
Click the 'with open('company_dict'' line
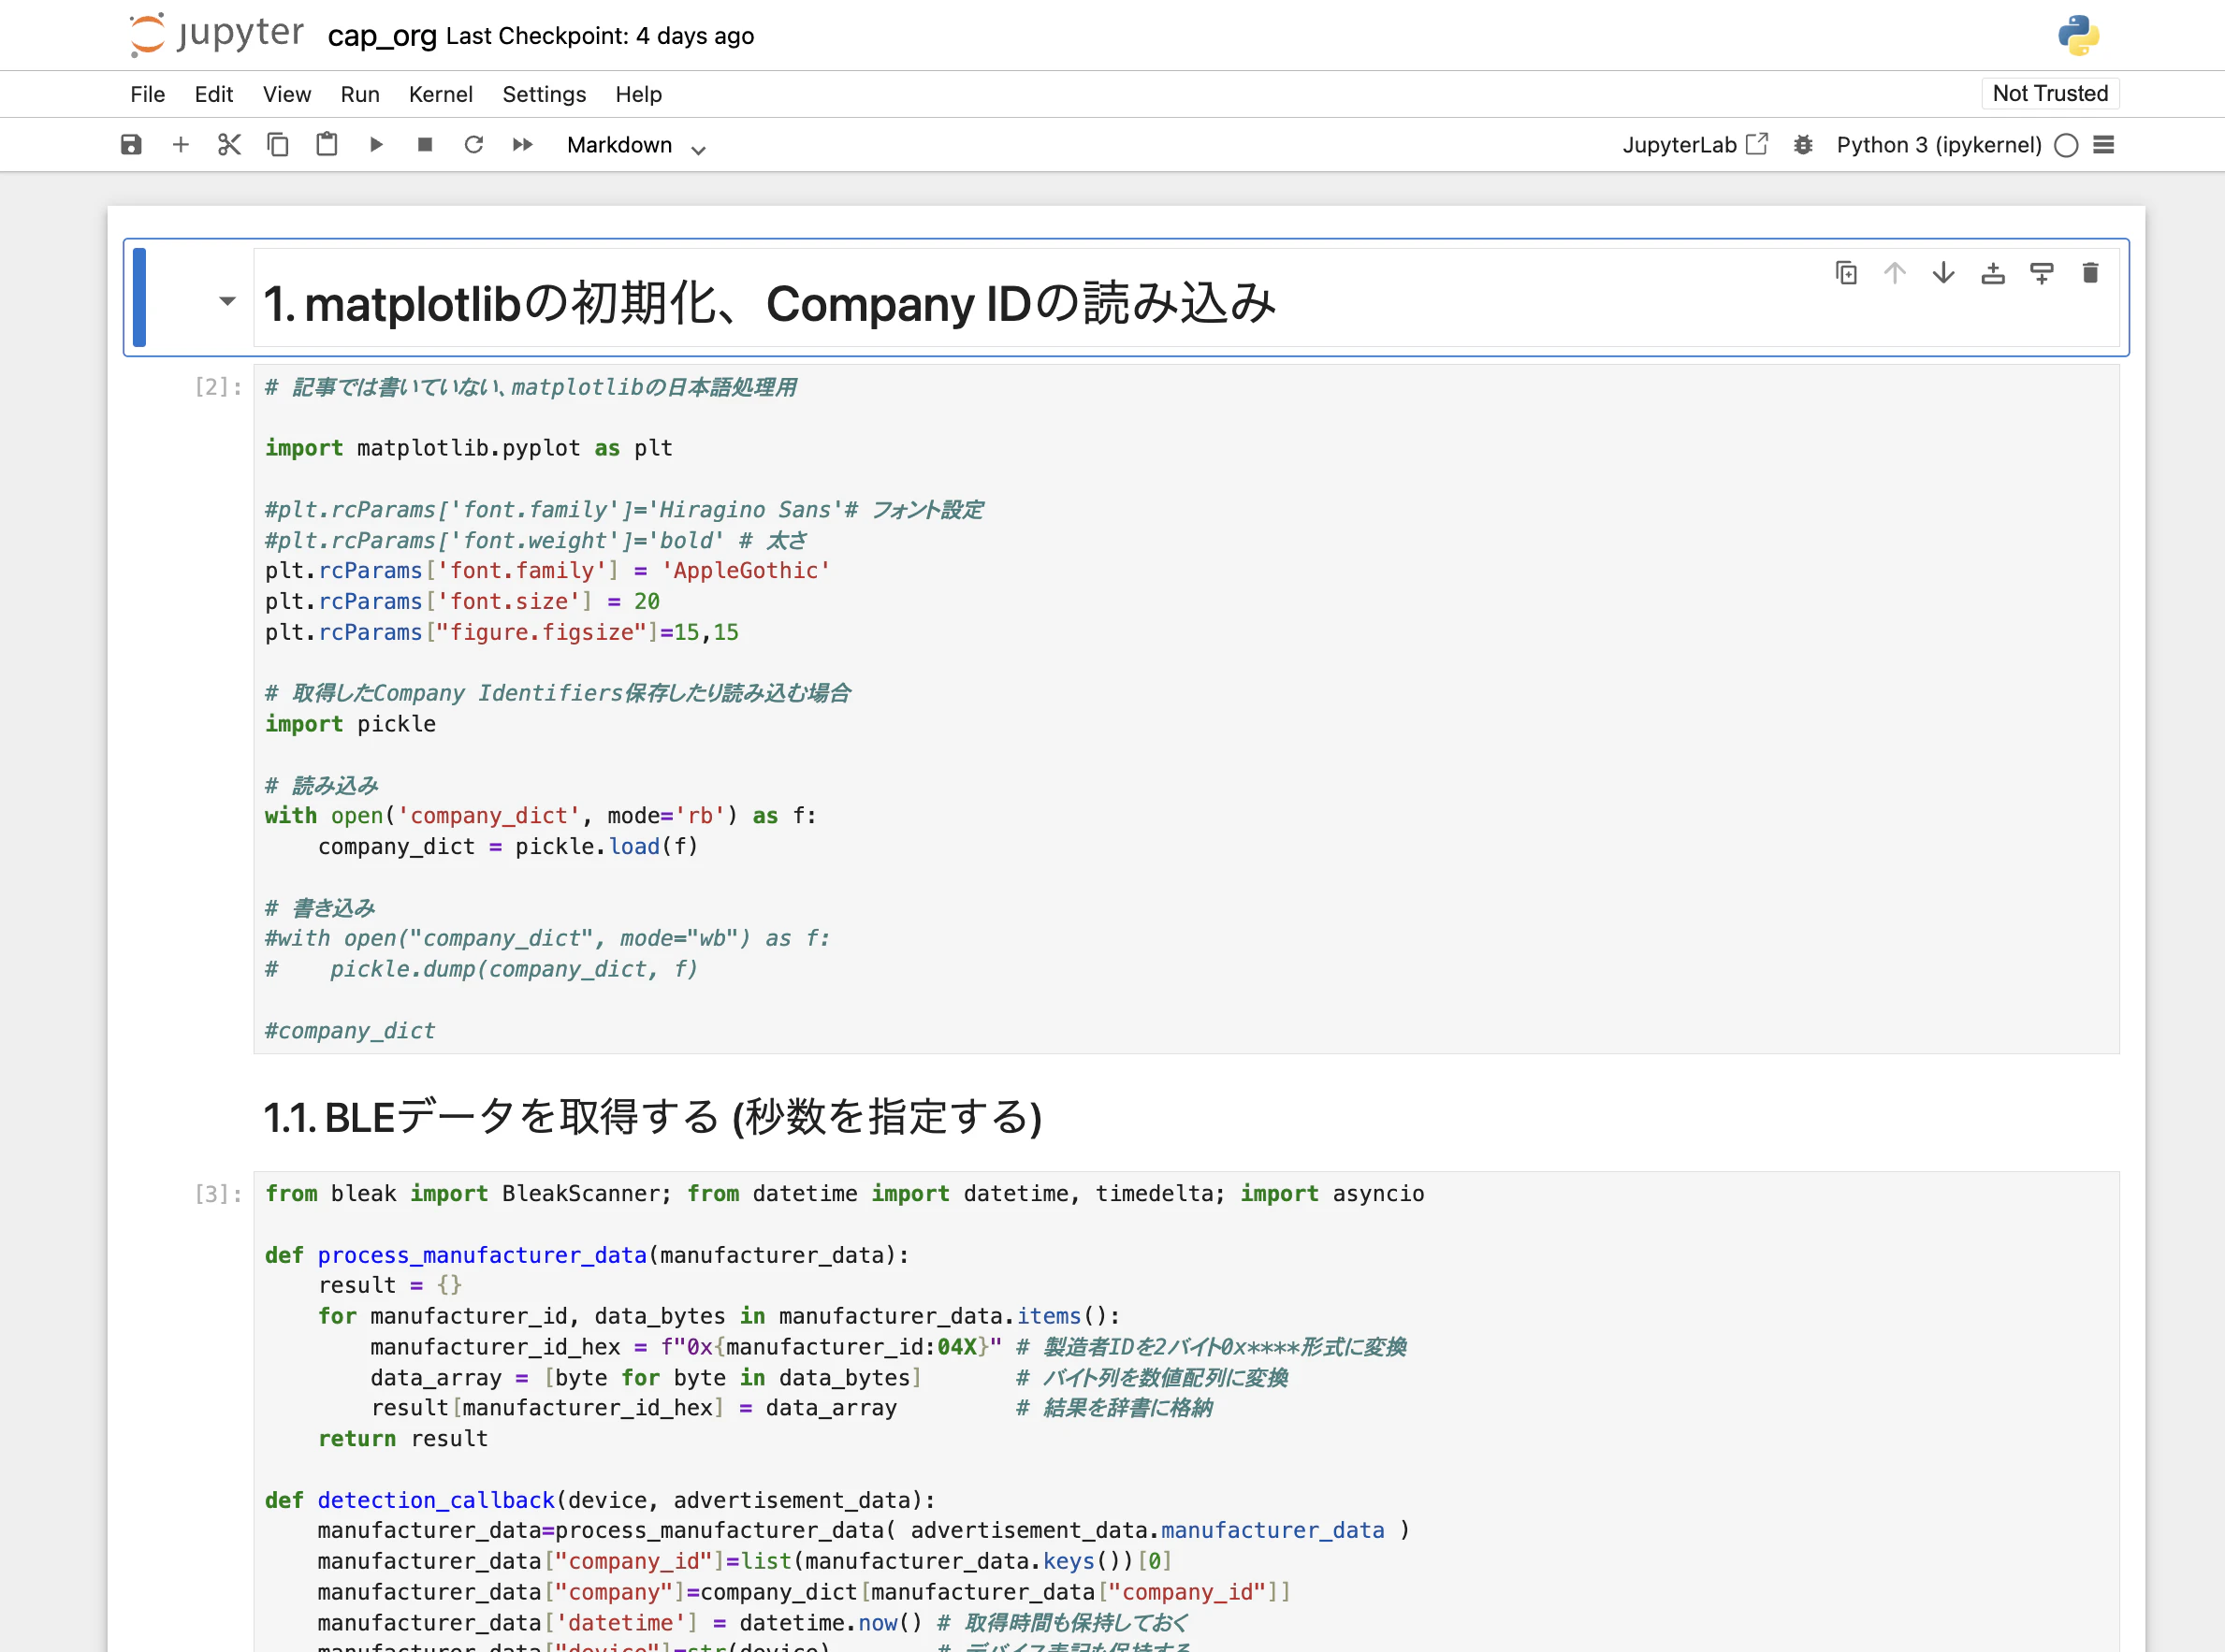click(x=541, y=816)
